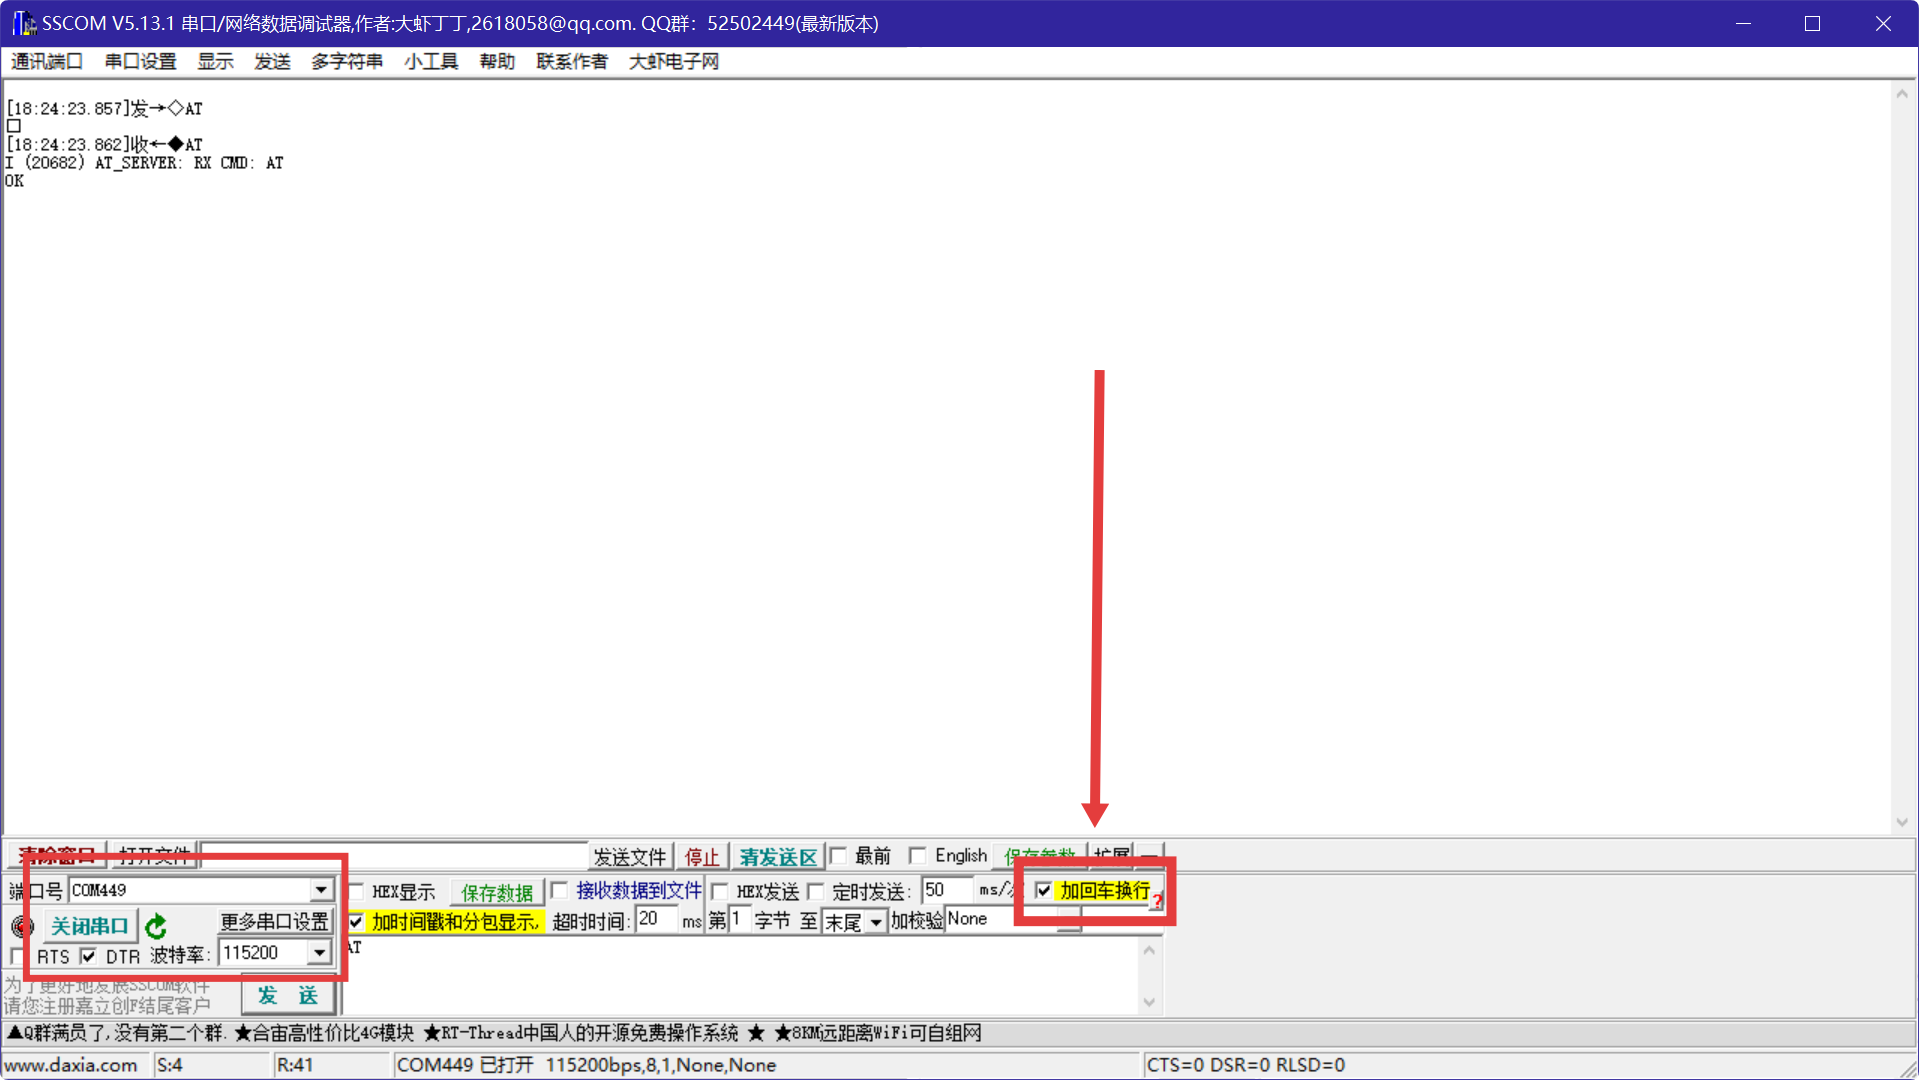Click the SSCOM application icon in the title bar
This screenshot has width=1919, height=1080.
click(x=24, y=23)
